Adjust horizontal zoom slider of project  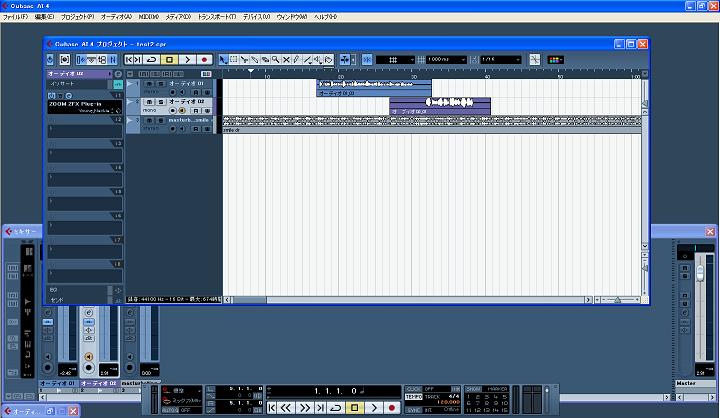[618, 300]
